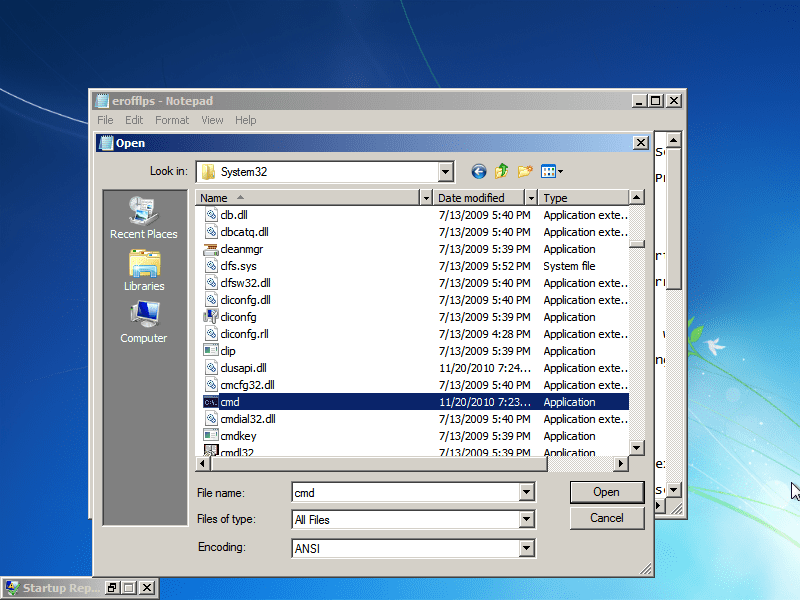Select the clb.dll file icon

coord(211,215)
